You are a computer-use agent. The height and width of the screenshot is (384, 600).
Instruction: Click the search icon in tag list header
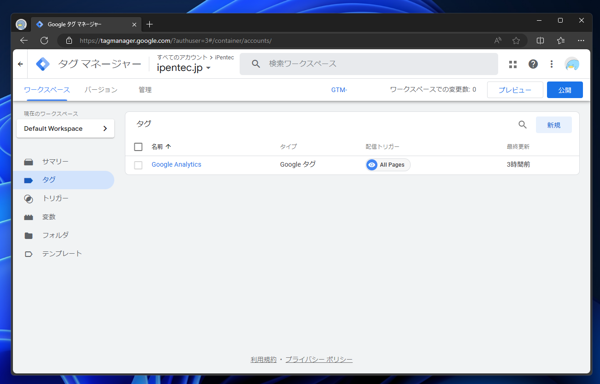(x=522, y=125)
